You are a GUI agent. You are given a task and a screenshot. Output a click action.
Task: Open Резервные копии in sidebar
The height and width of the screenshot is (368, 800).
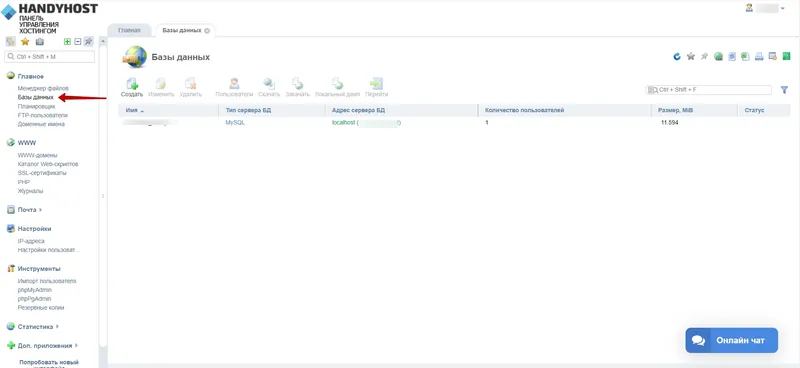[41, 308]
